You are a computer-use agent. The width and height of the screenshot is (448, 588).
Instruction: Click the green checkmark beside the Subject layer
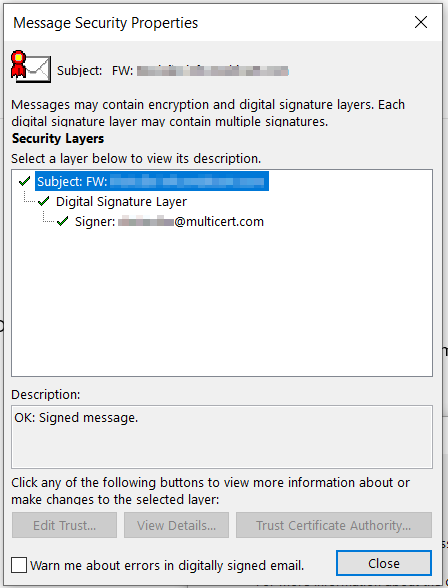pos(24,182)
